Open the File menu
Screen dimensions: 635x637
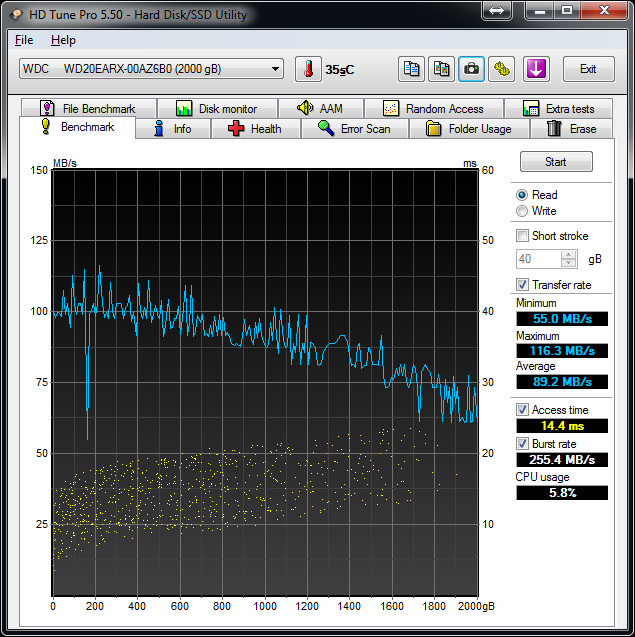(24, 40)
